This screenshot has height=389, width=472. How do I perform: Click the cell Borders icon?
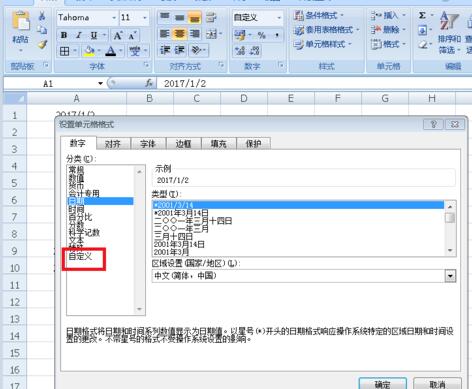[x=65, y=51]
